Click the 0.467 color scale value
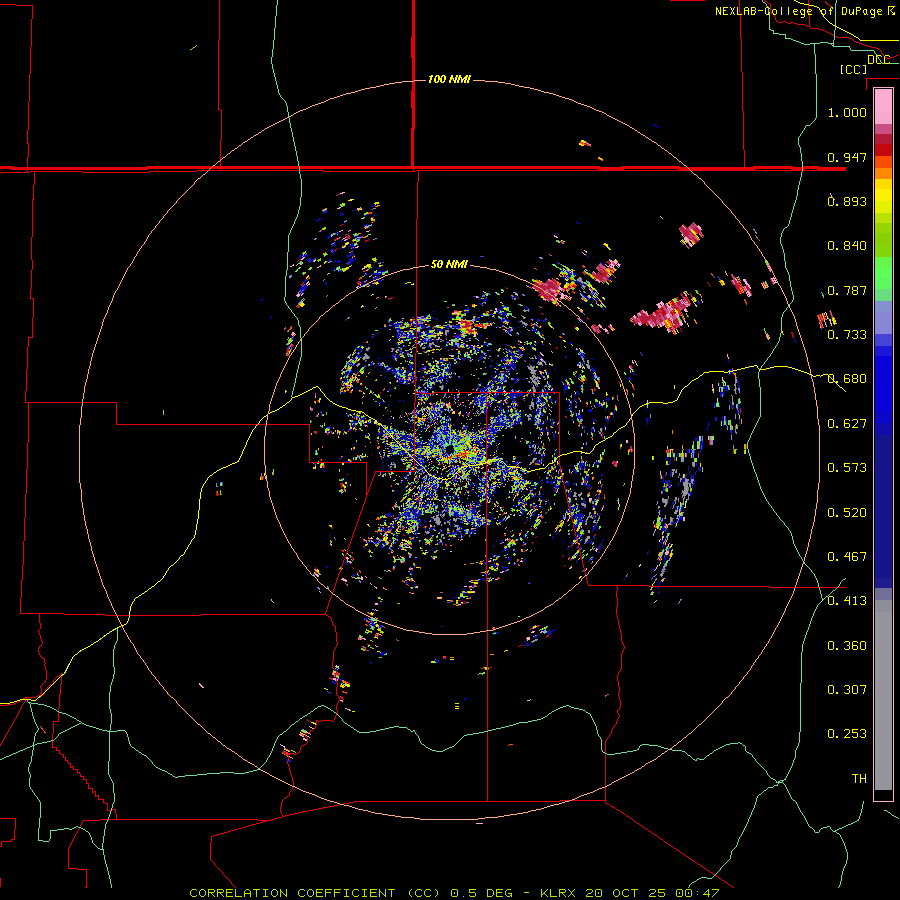 pos(847,557)
